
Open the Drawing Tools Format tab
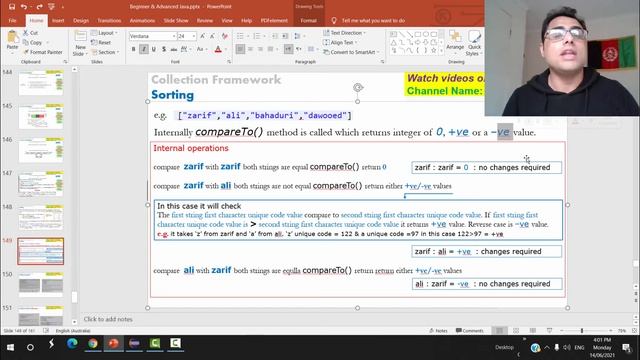308,20
